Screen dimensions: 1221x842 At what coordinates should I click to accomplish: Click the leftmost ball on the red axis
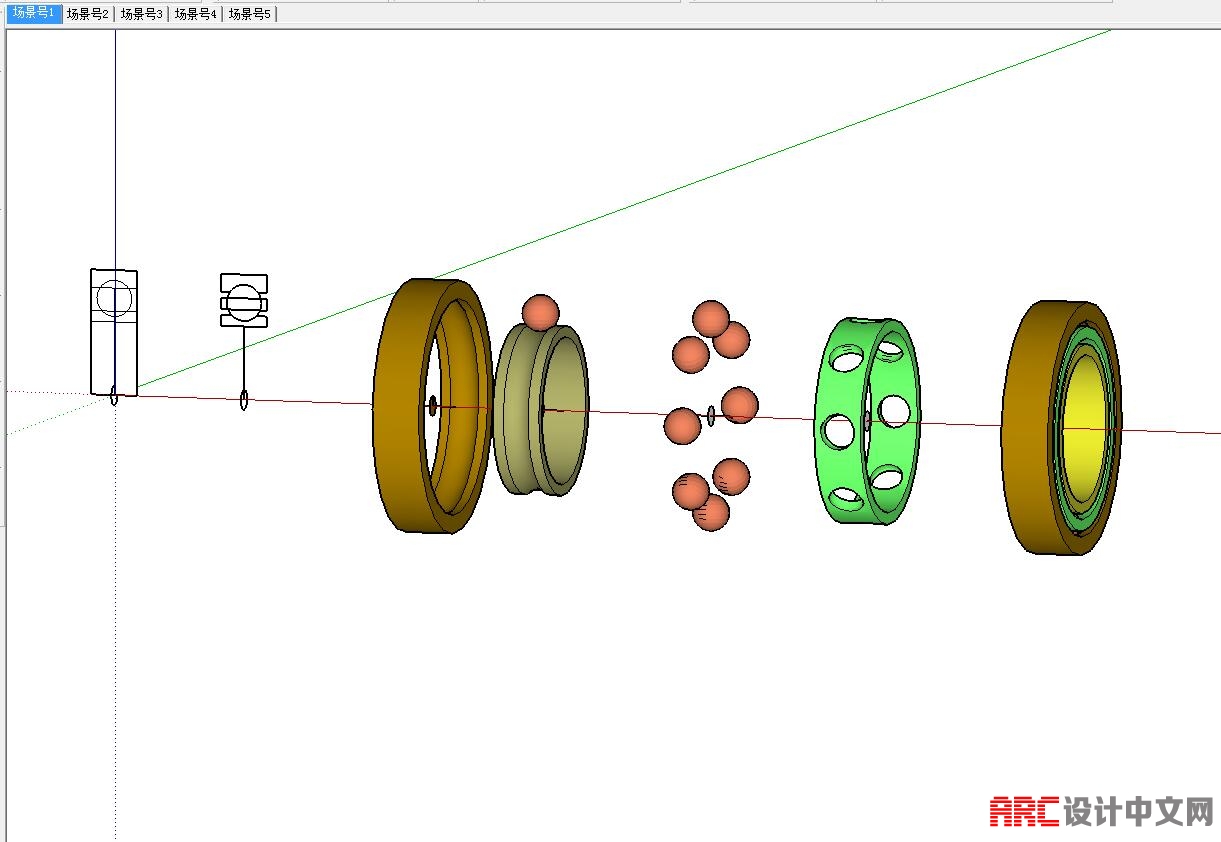pyautogui.click(x=682, y=426)
